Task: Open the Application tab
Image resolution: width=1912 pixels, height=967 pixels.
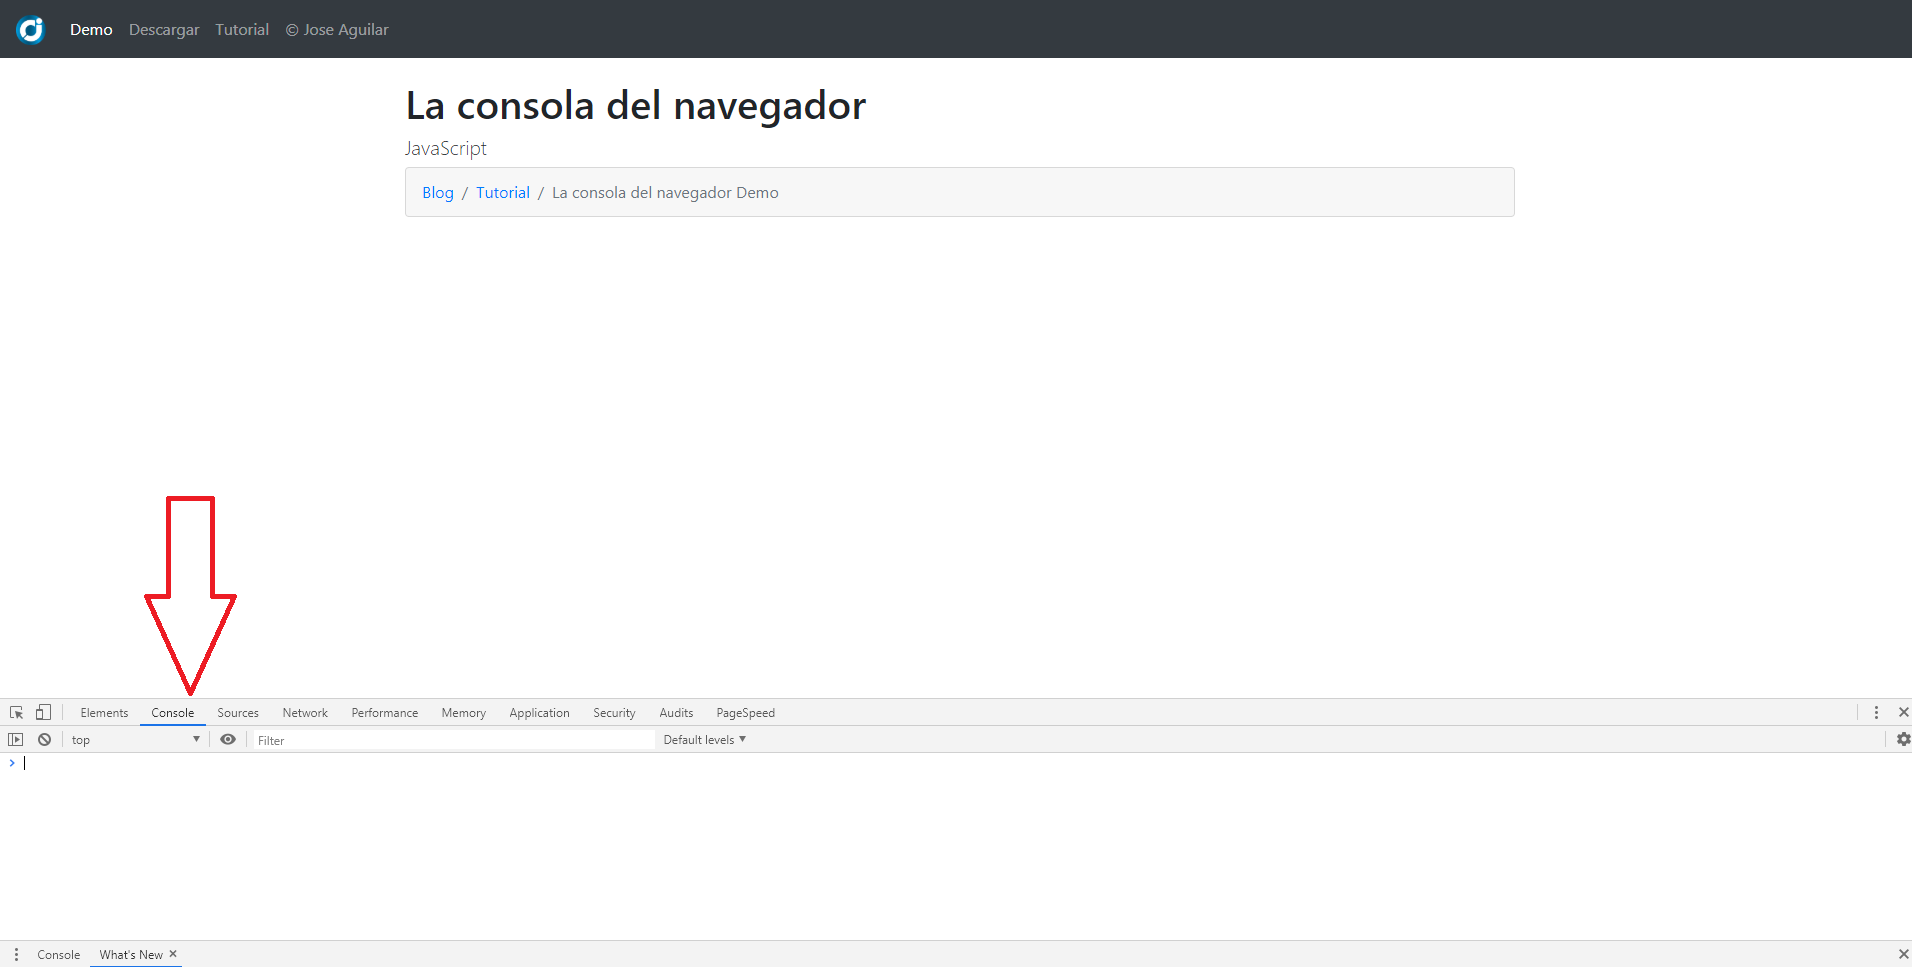Action: coord(539,713)
